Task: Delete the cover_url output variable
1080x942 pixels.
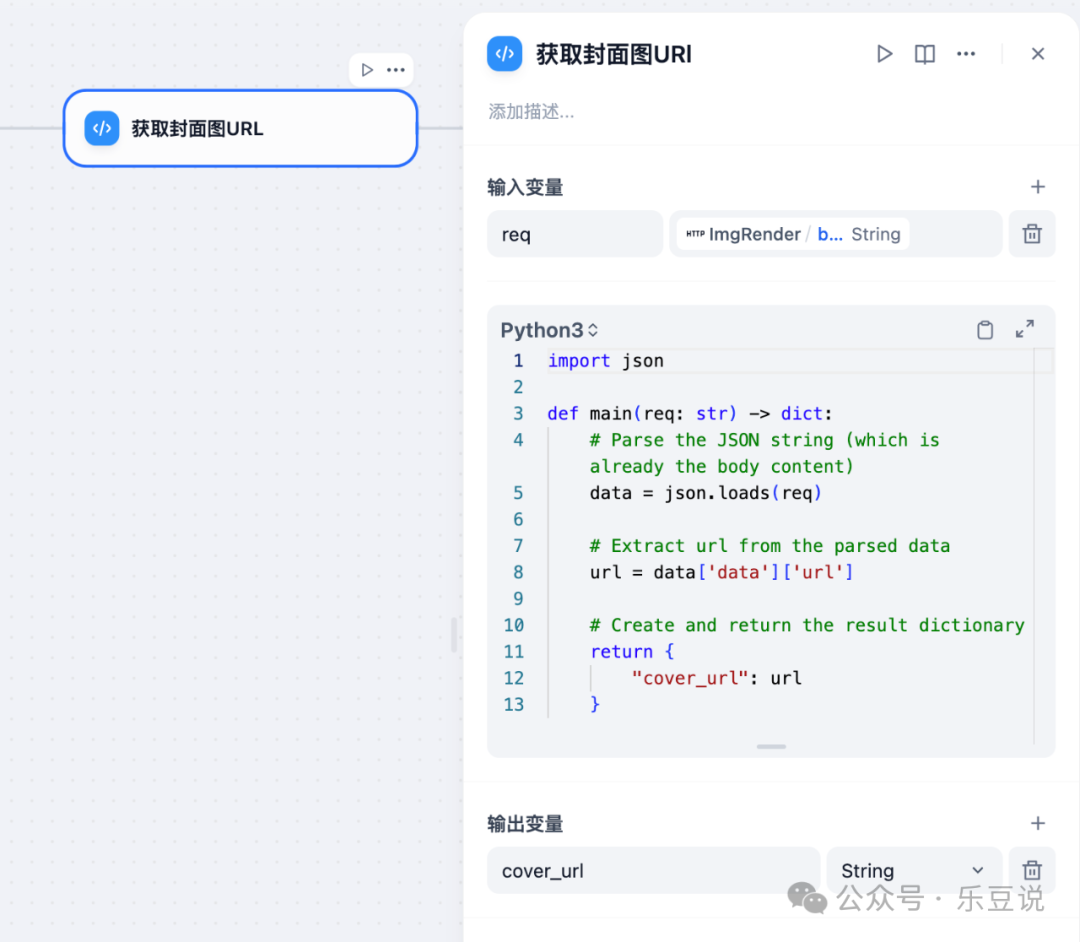Action: 1032,870
